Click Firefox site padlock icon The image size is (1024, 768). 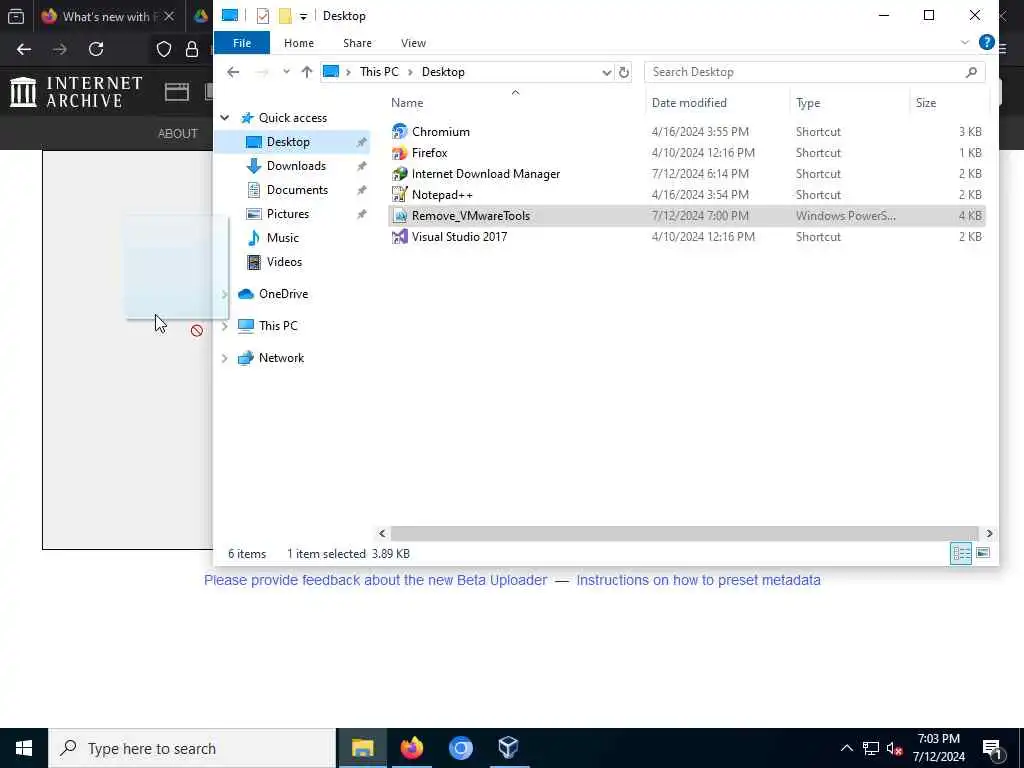pyautogui.click(x=192, y=49)
